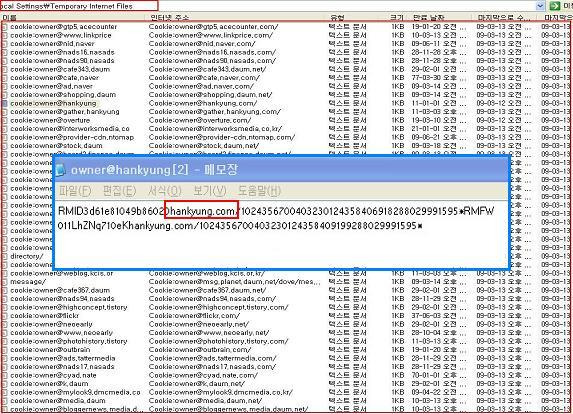The height and width of the screenshot is (414, 573).
Task: Open the 파일(F) menu in Notepad
Action: coord(75,191)
